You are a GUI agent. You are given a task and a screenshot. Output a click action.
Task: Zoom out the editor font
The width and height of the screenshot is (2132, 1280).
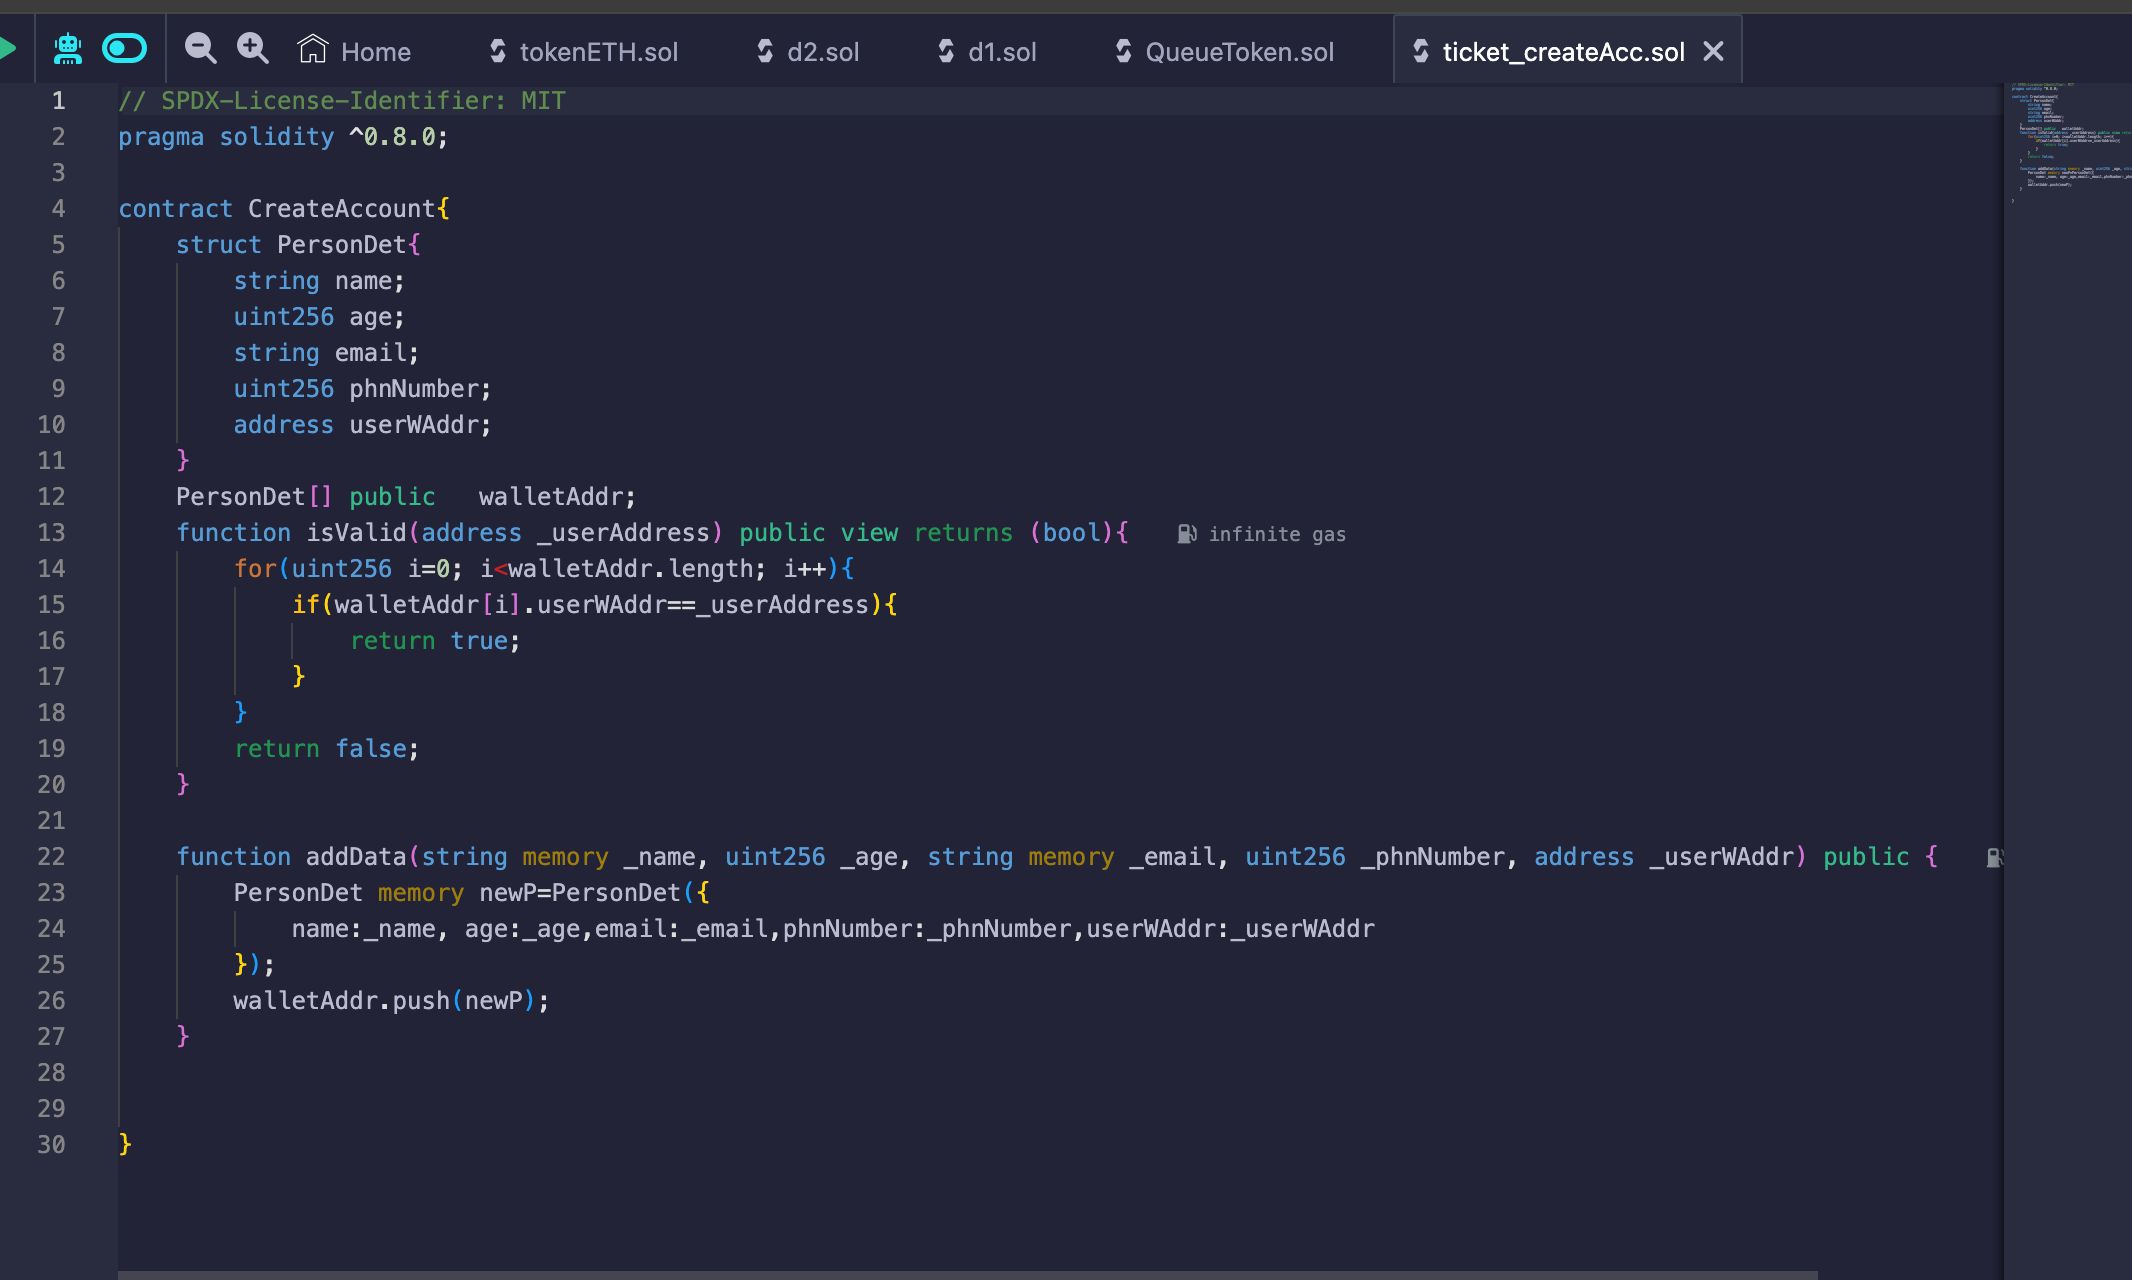(200, 48)
